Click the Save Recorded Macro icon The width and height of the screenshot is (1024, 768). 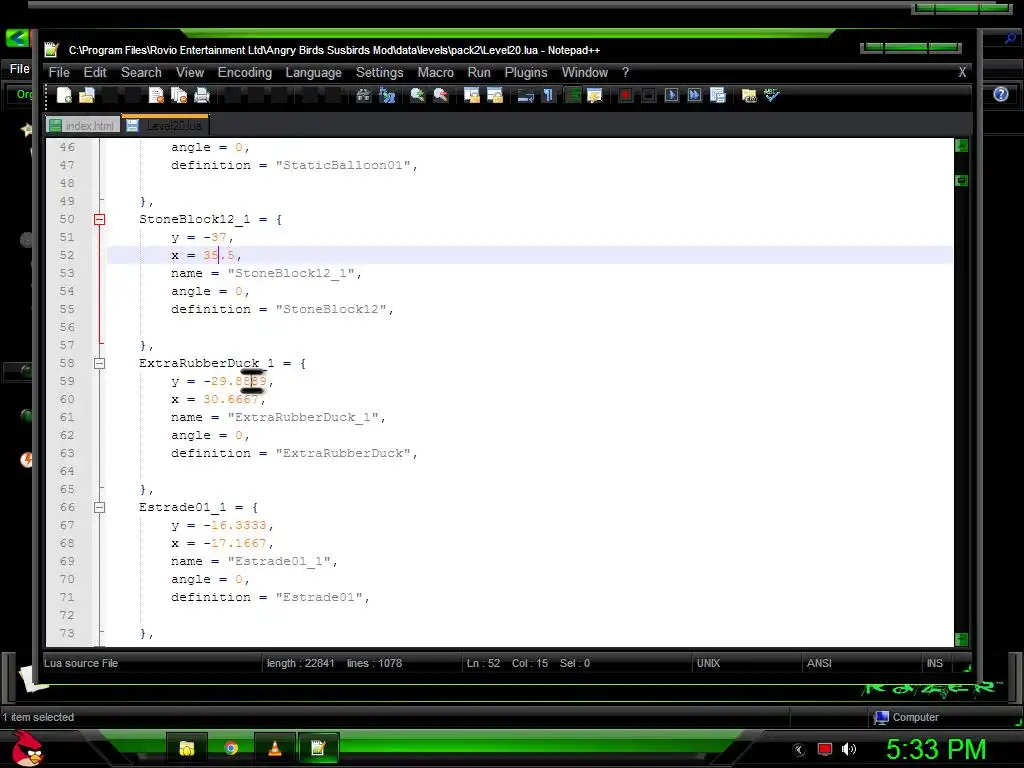click(x=718, y=95)
